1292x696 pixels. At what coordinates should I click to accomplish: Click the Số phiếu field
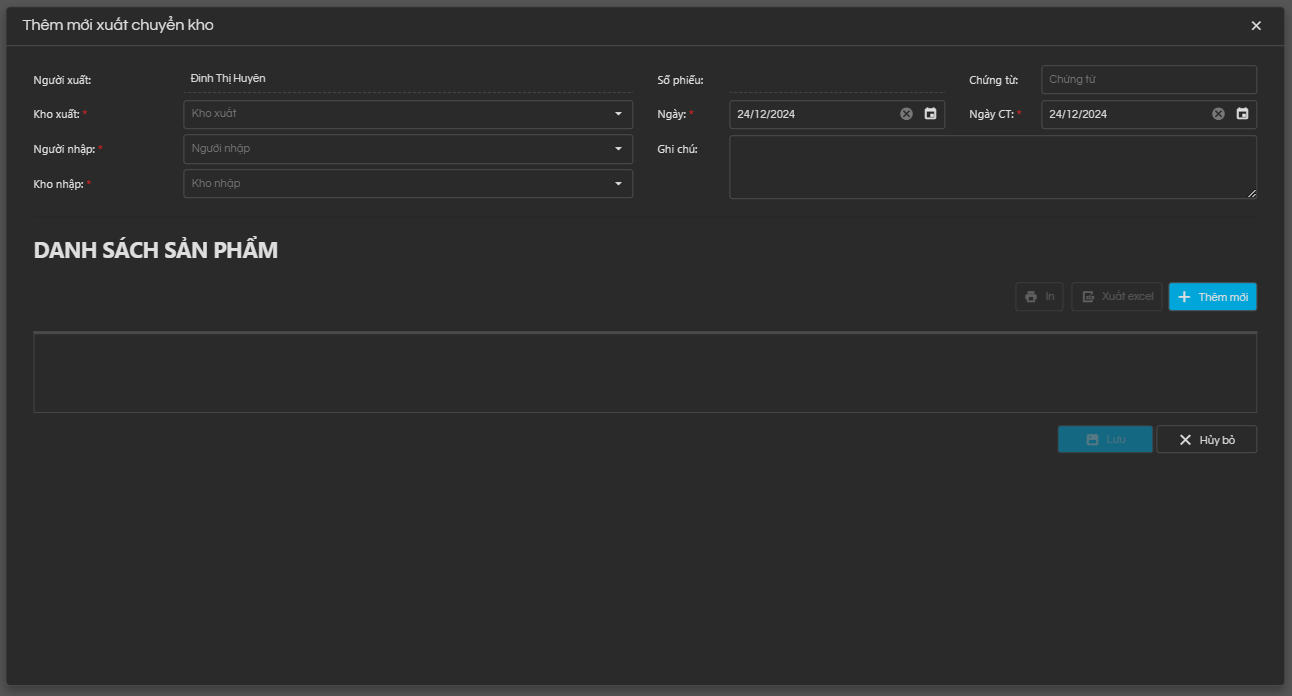836,80
